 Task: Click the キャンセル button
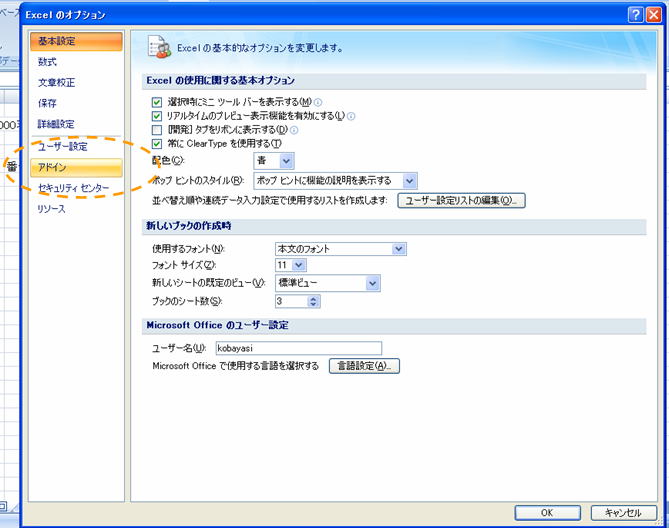(623, 513)
